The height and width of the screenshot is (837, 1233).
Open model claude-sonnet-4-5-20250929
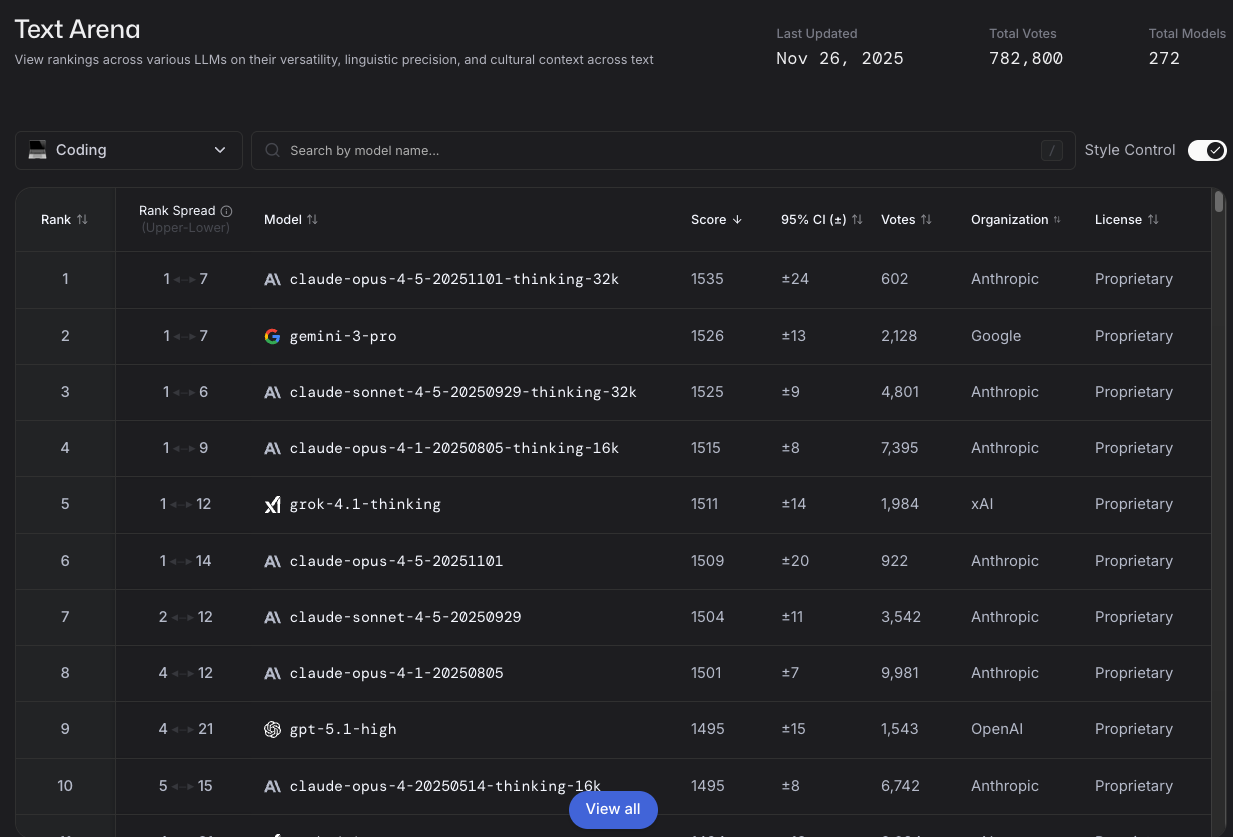tap(405, 617)
